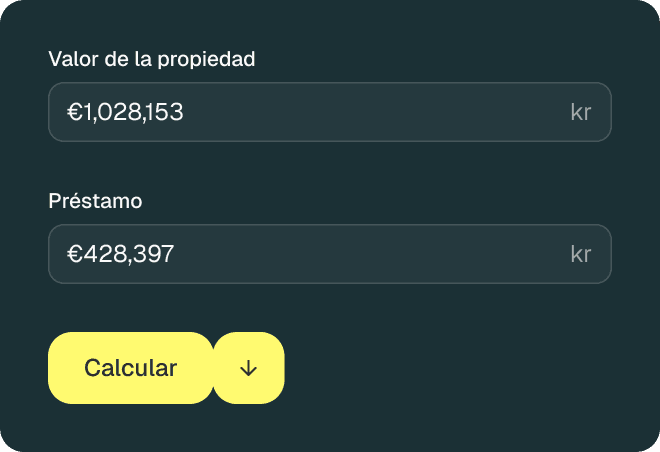
Task: Click the "Valor de la propiedad" label
Action: point(152,59)
